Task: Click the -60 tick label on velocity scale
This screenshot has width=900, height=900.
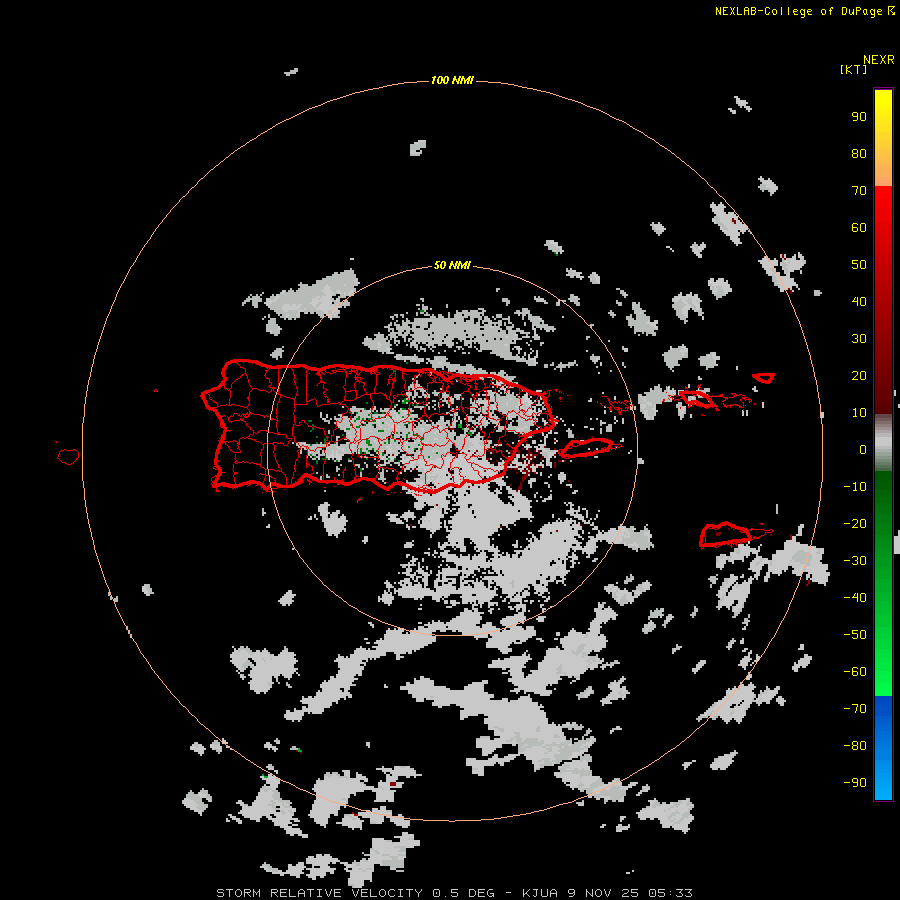Action: point(855,672)
